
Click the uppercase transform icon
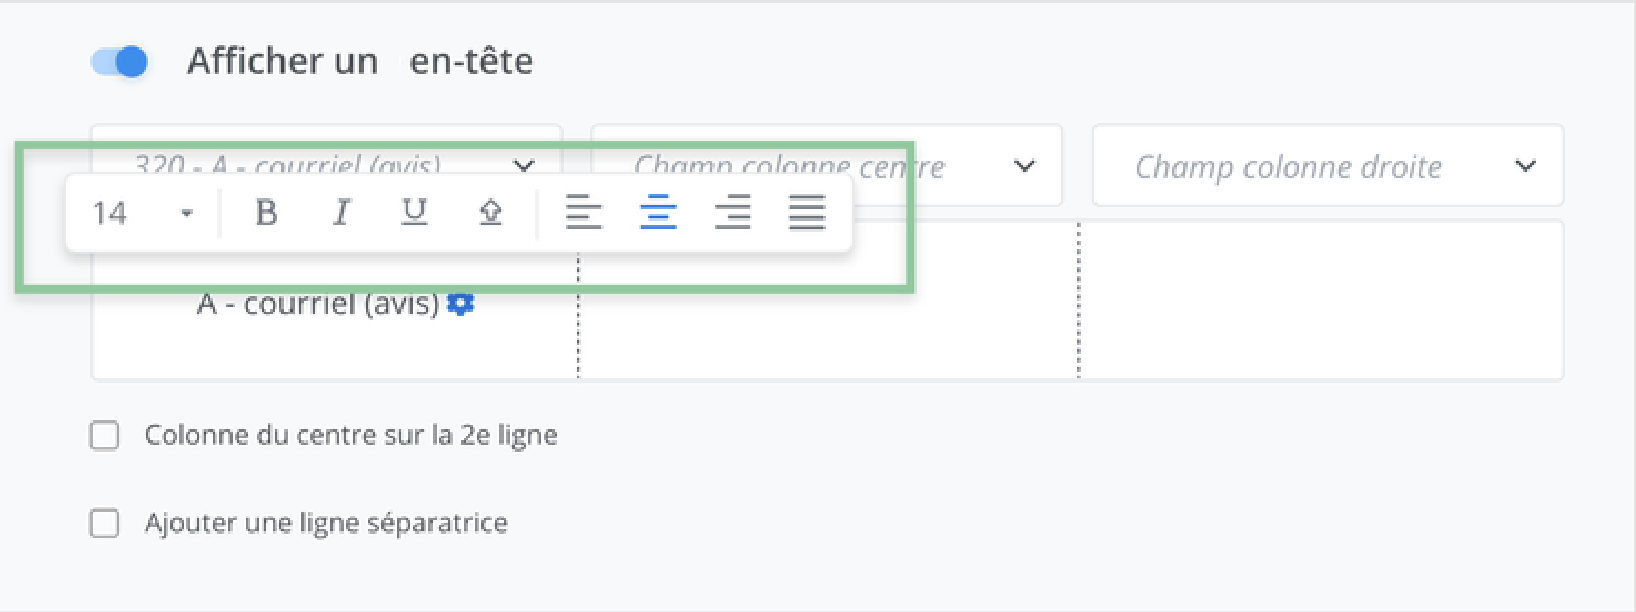click(x=490, y=213)
